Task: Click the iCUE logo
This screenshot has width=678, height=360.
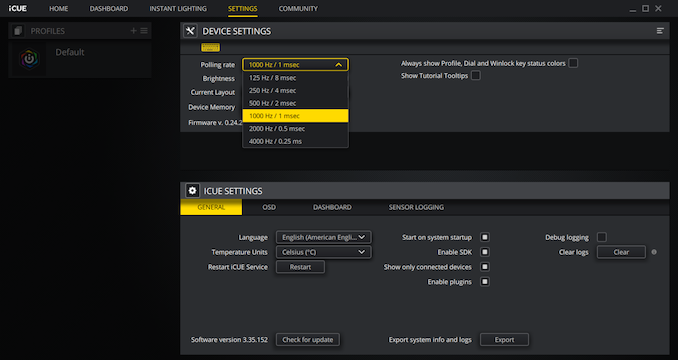Action: (x=18, y=9)
